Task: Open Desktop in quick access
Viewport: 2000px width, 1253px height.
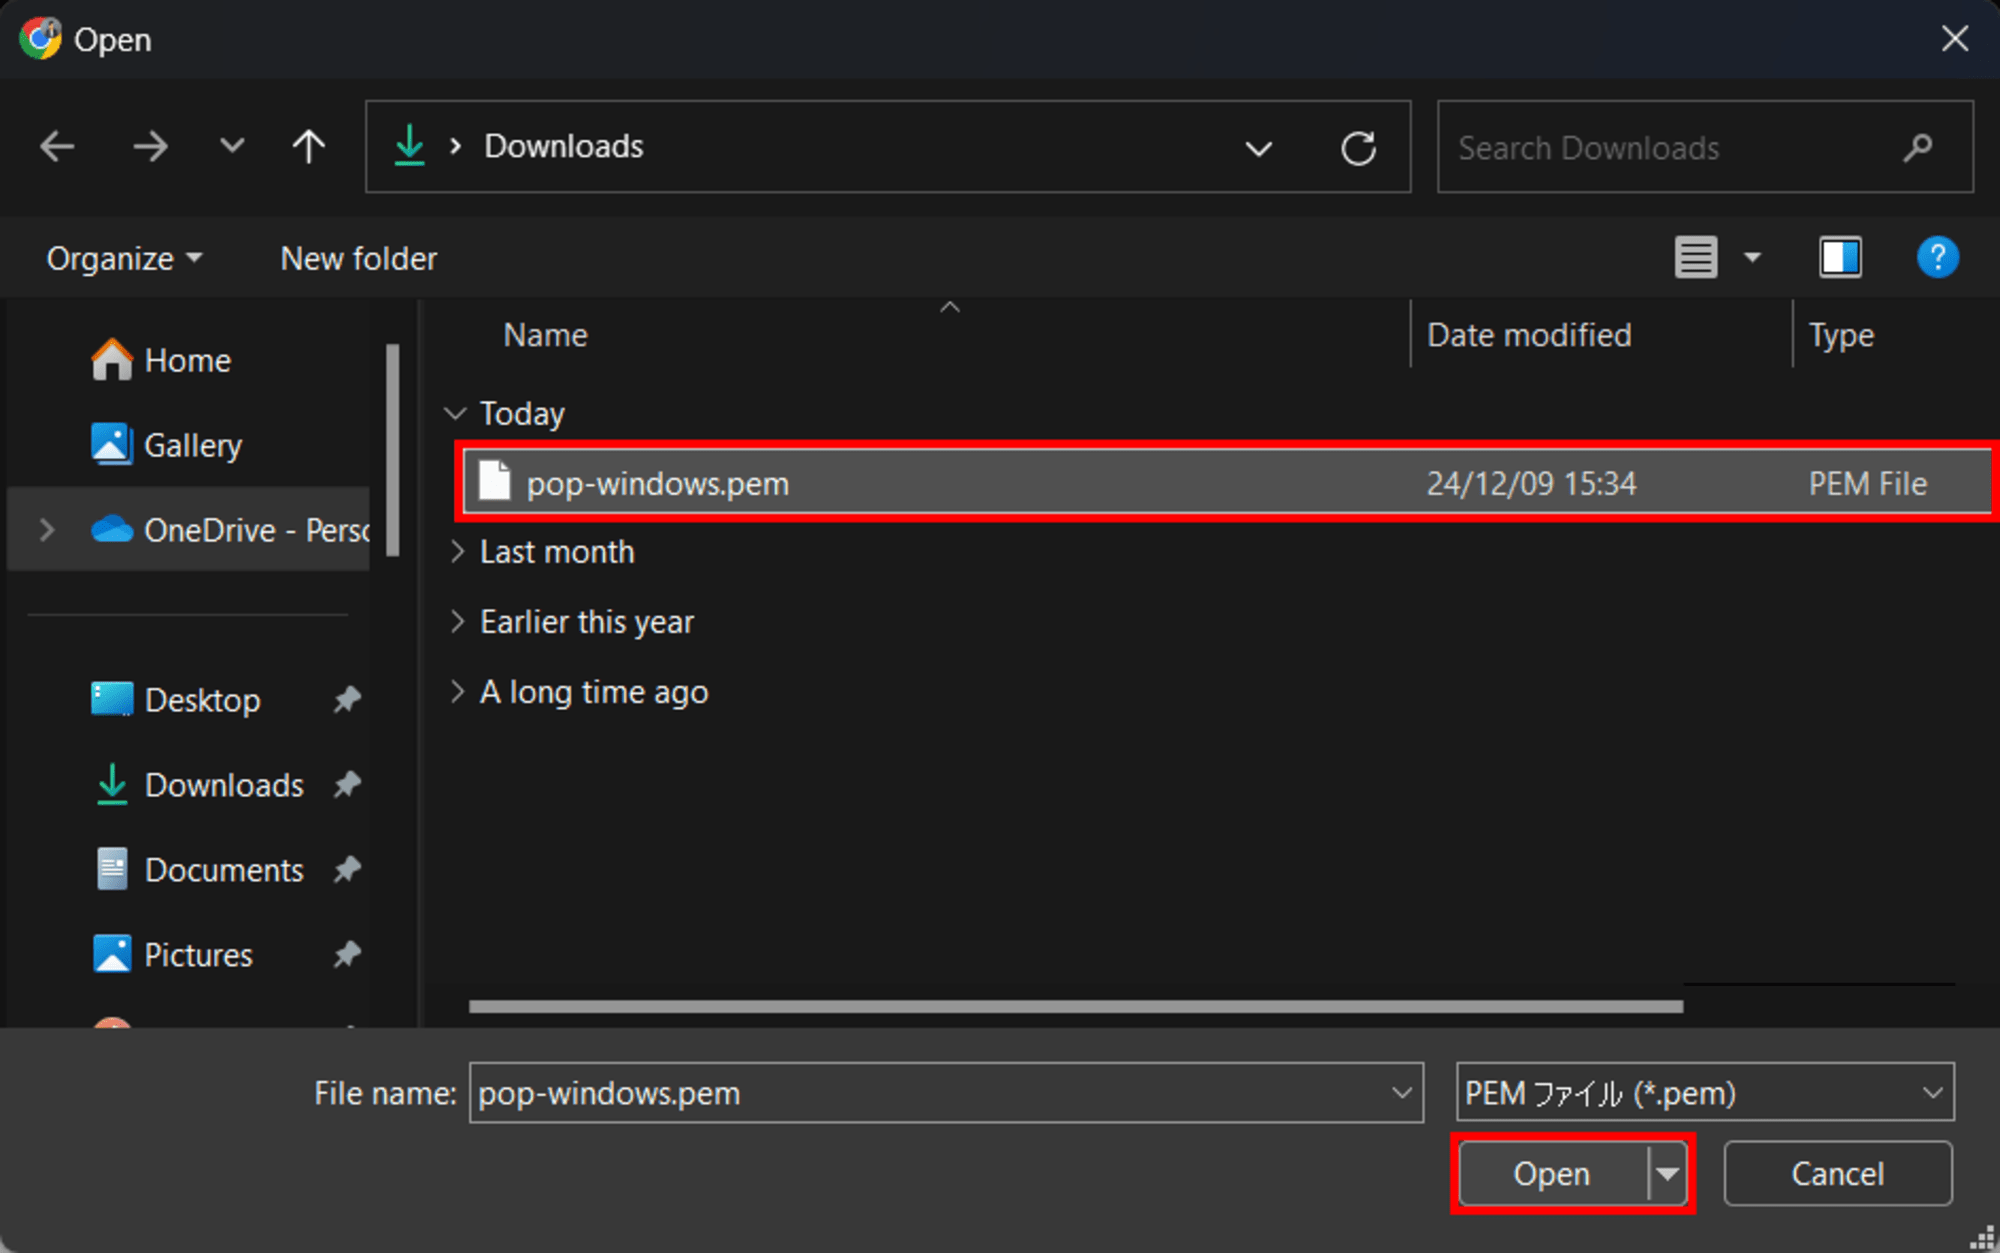Action: 175,700
